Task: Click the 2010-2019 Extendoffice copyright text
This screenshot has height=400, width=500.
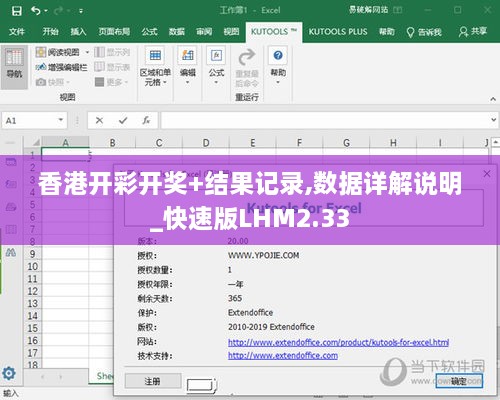Action: click(x=271, y=327)
